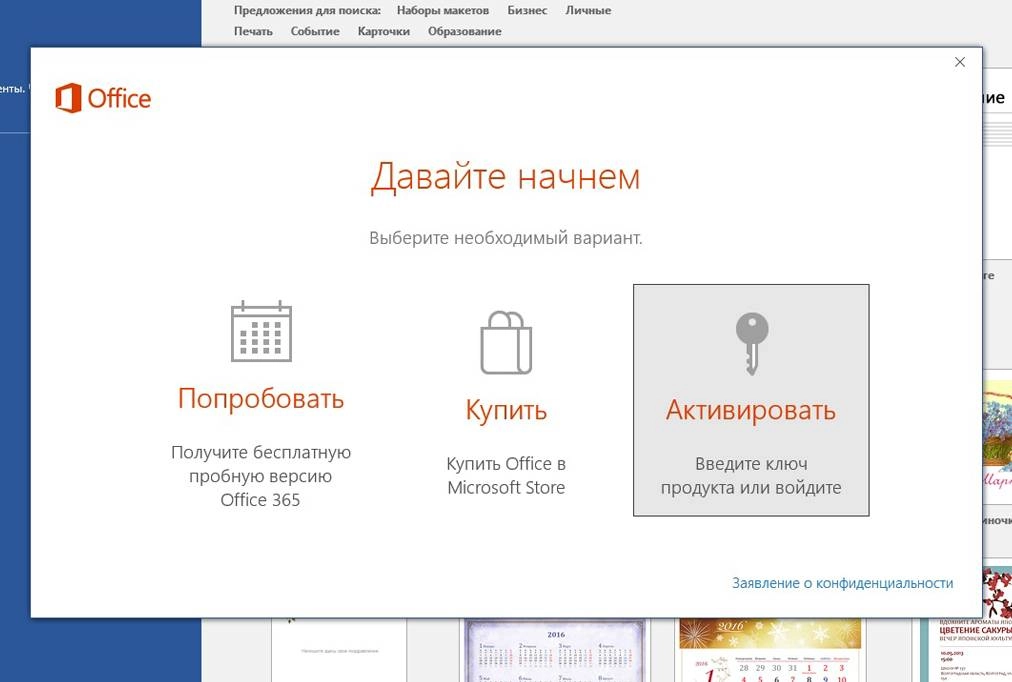Click the Выберите необходимый вариант text
This screenshot has width=1012, height=682.
click(x=506, y=238)
